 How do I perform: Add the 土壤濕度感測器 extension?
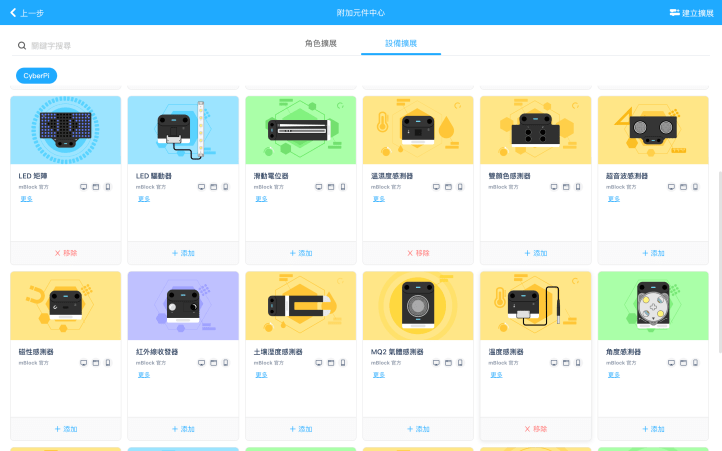click(301, 429)
